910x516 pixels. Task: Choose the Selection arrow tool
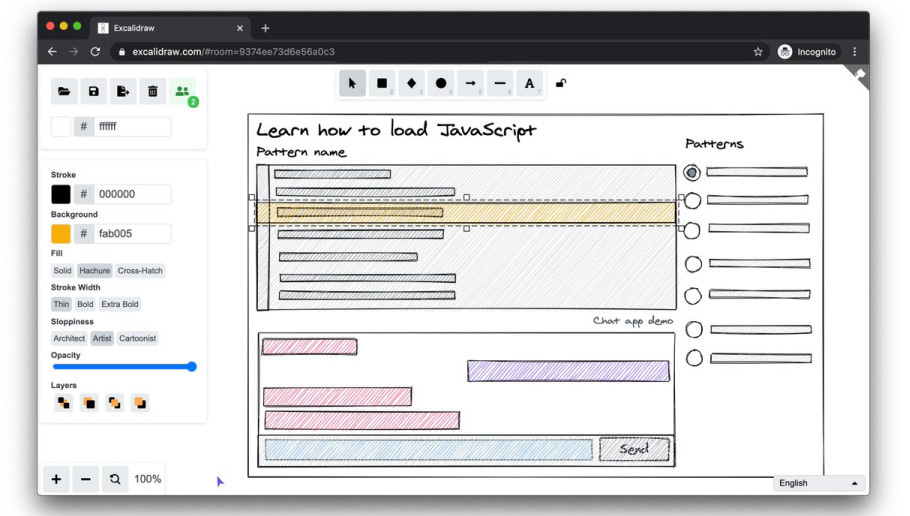point(352,84)
